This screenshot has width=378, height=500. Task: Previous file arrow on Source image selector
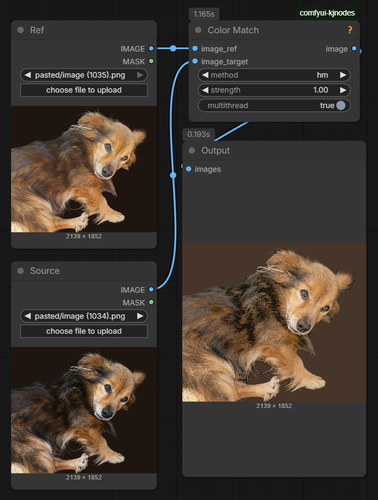28,316
